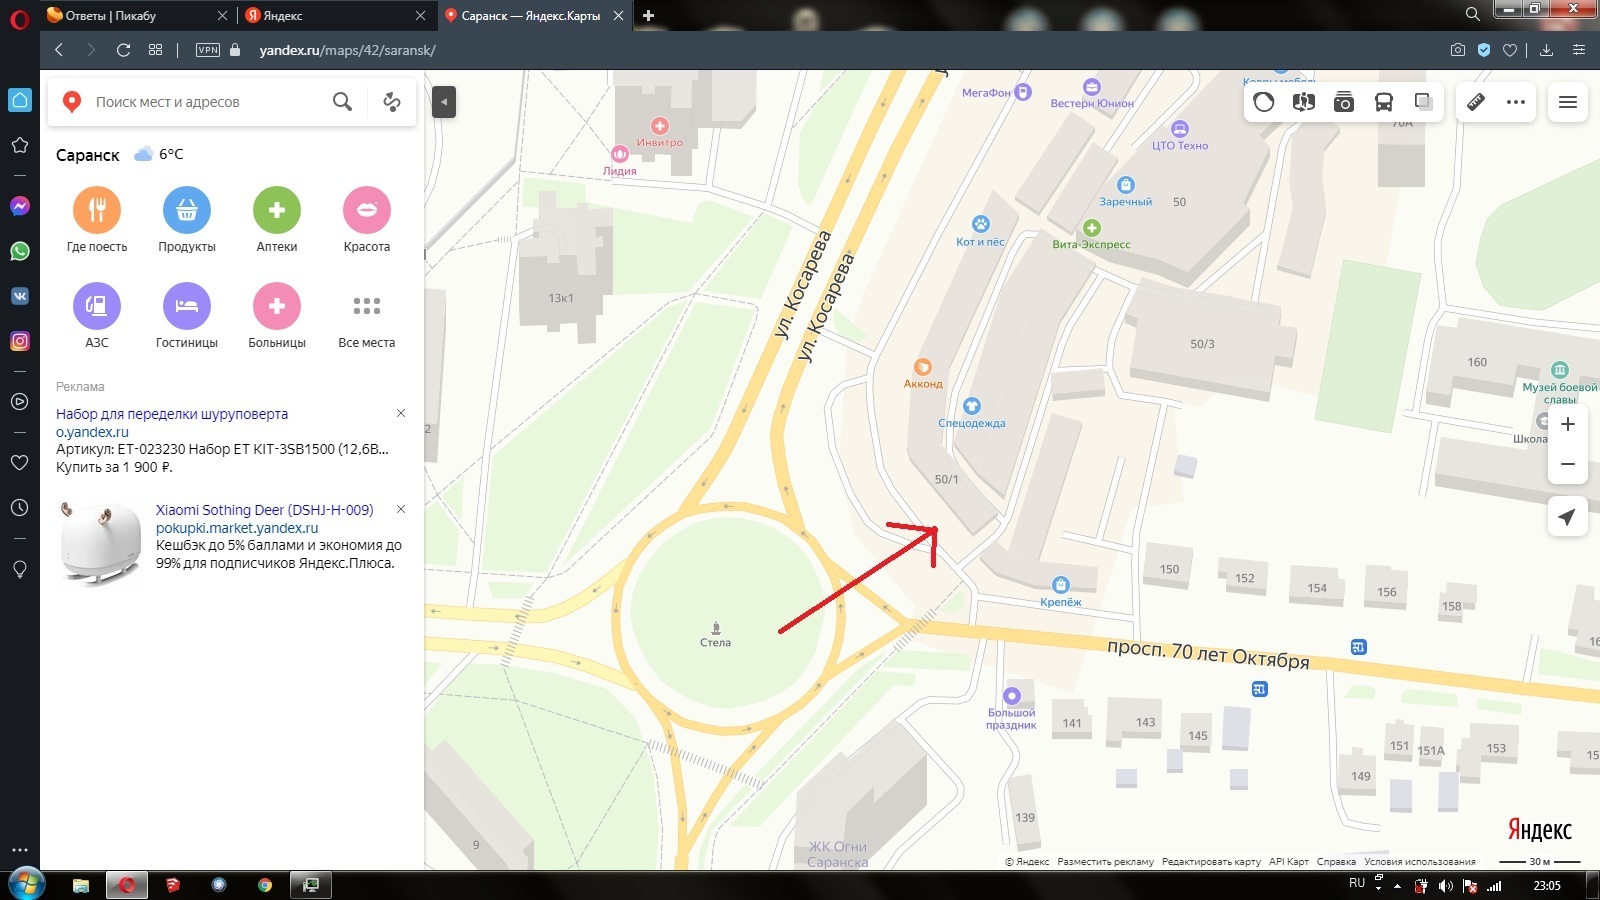Launch Google Chrome from the taskbar
Image resolution: width=1600 pixels, height=900 pixels.
[265, 885]
